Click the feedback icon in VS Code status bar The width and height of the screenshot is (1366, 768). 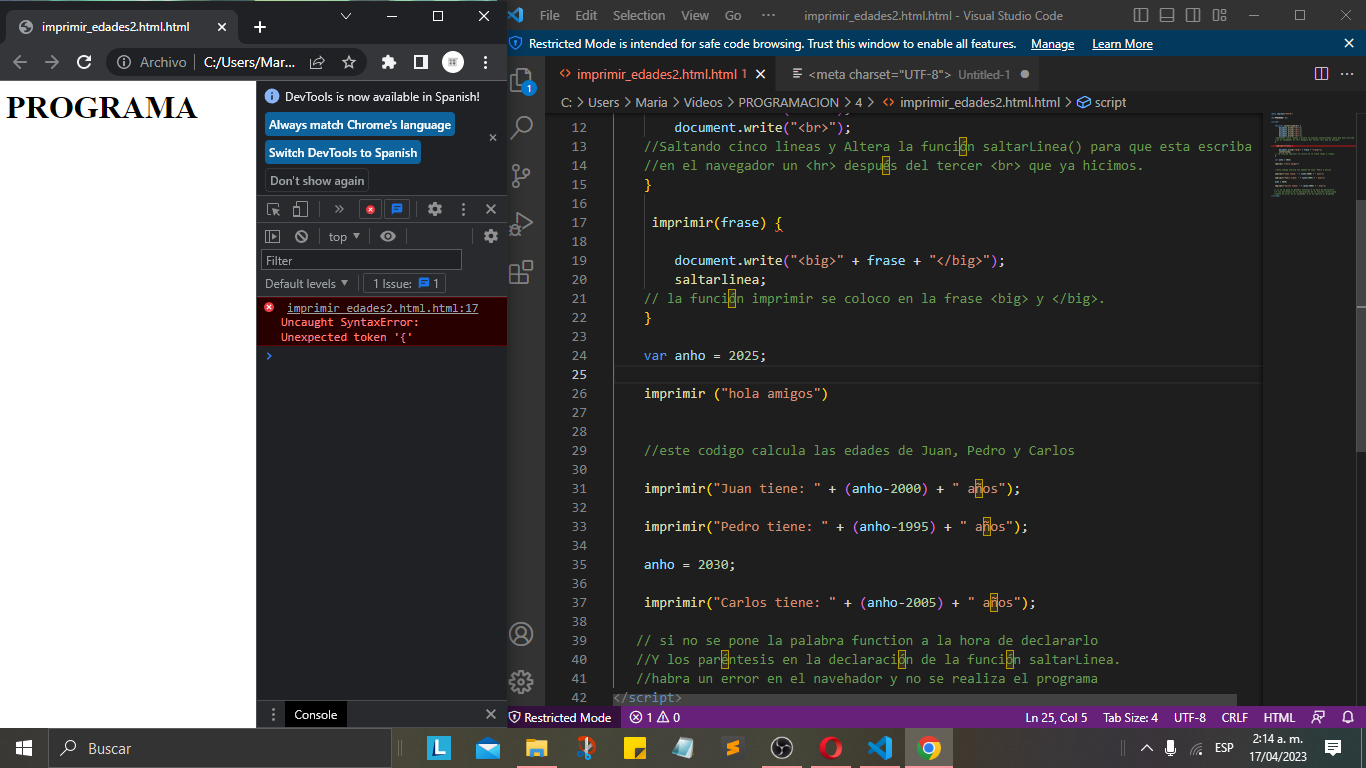[1318, 717]
